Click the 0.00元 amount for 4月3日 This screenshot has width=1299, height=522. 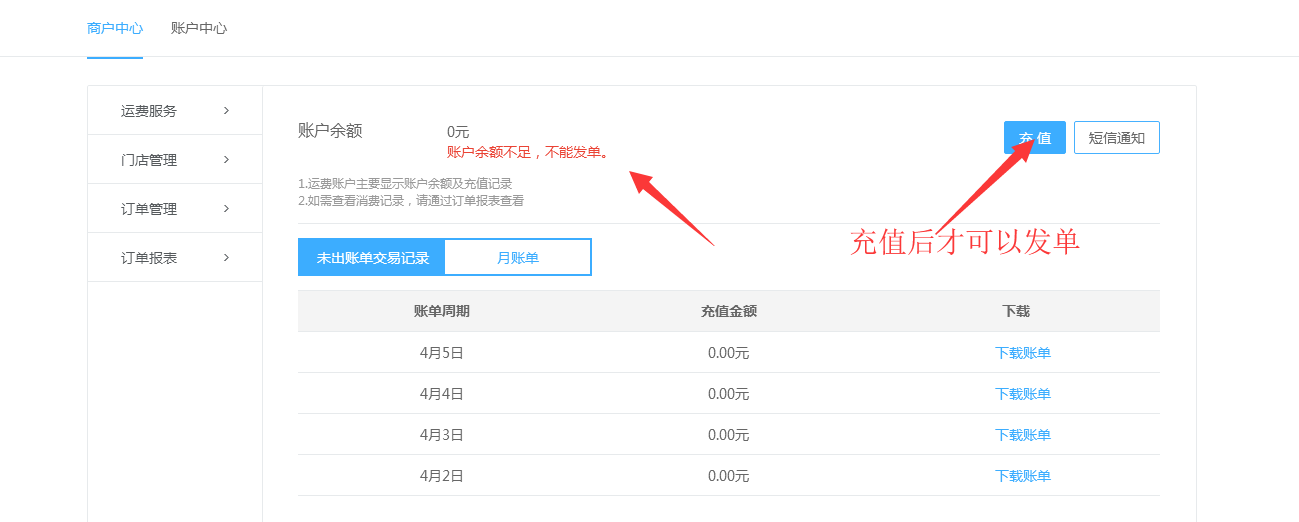pyautogui.click(x=729, y=435)
